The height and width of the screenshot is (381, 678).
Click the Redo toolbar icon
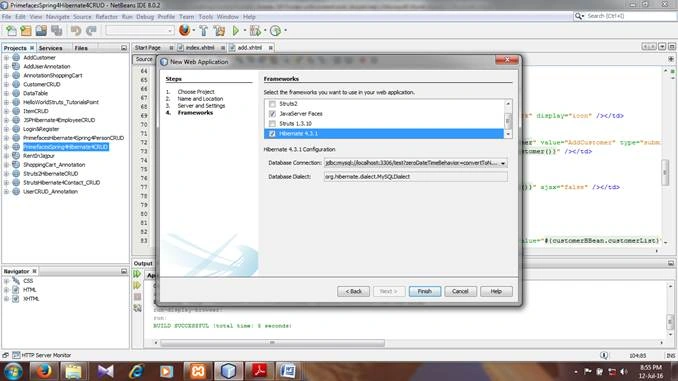[91, 31]
